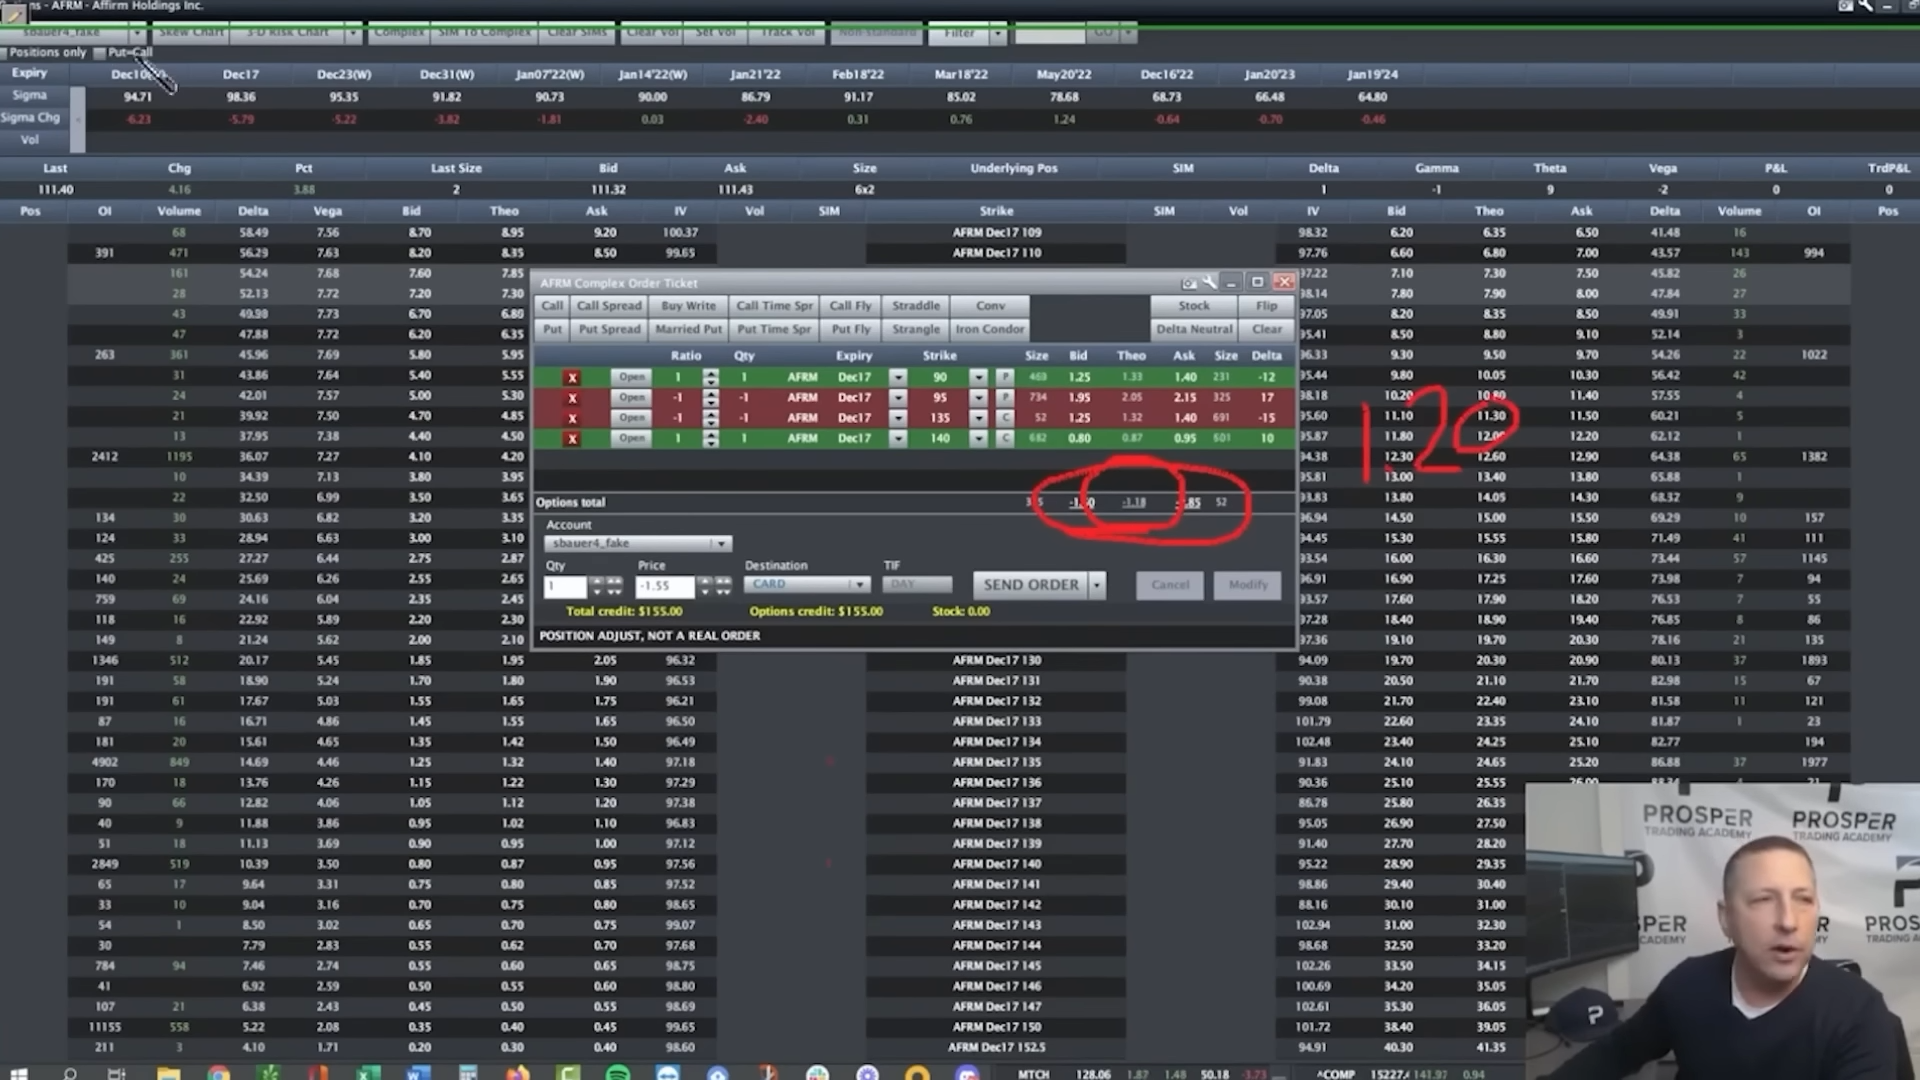The image size is (1920, 1080).
Task: Choose the Iron Condor strategy button
Action: tap(989, 329)
